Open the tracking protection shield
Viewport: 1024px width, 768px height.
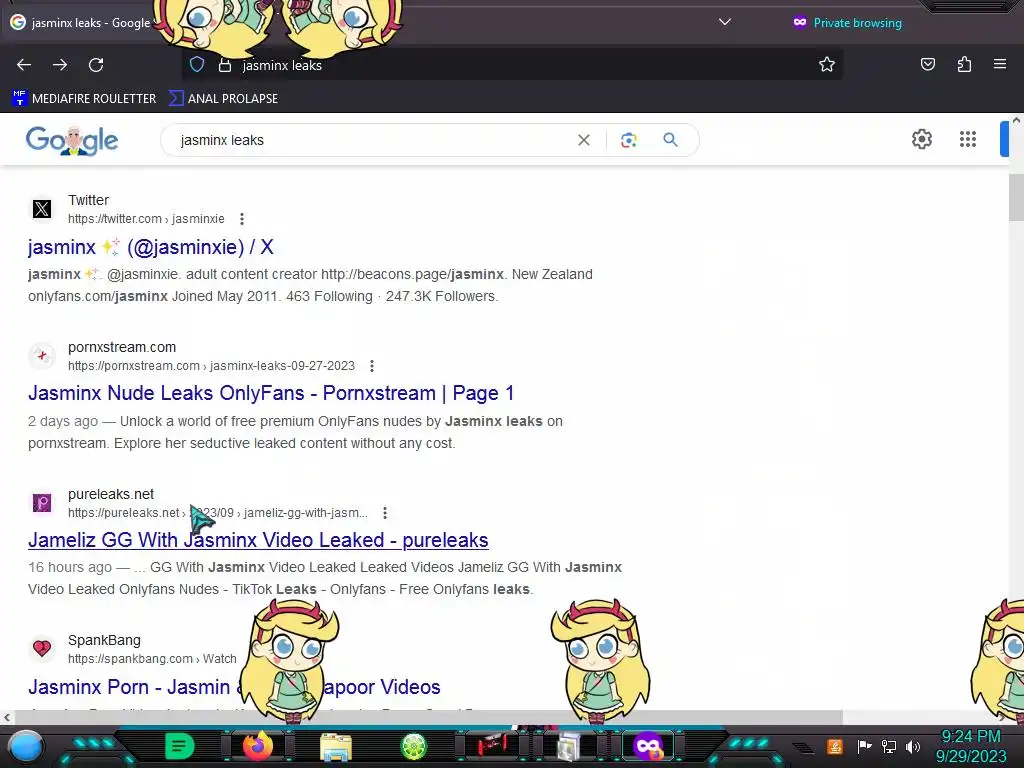[197, 65]
